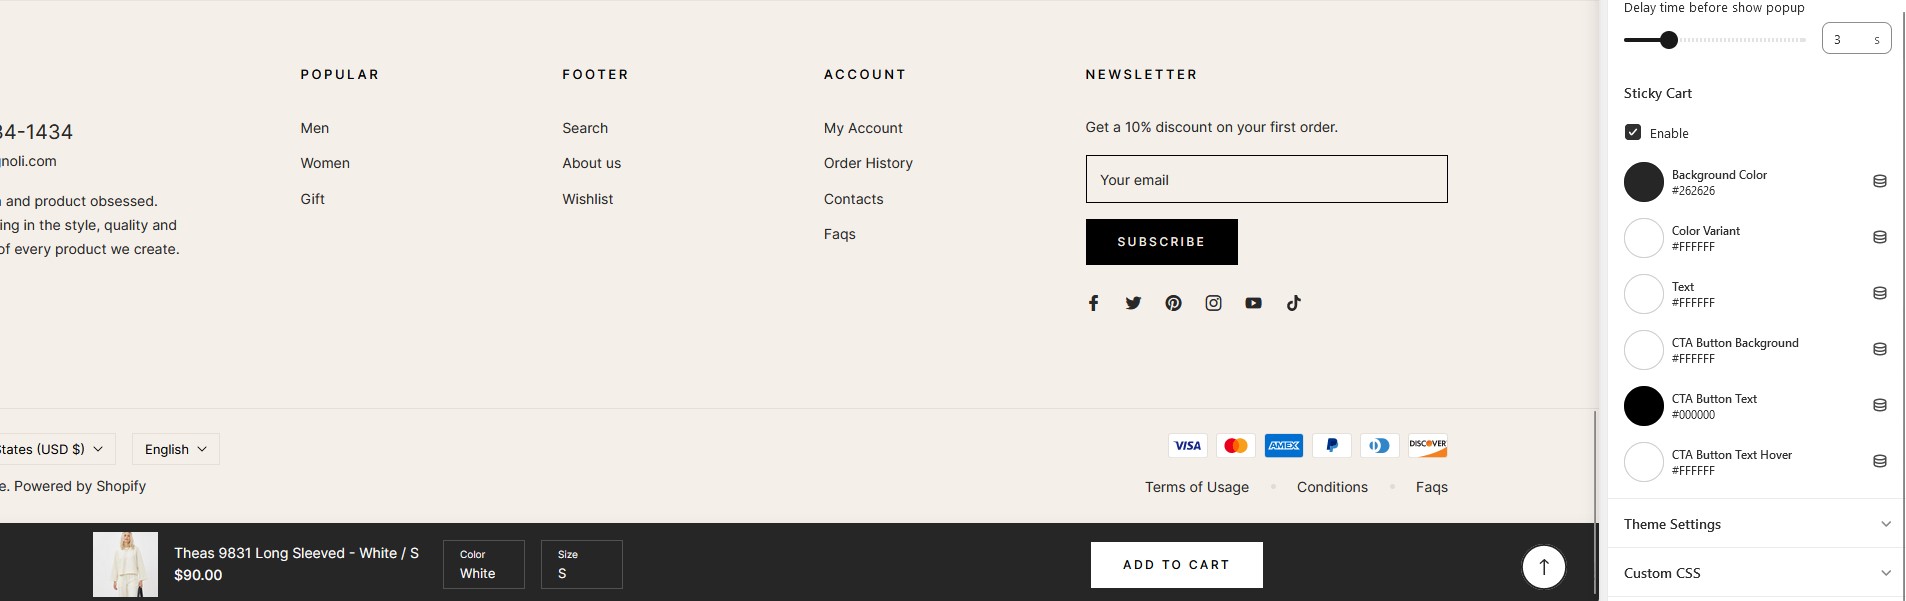Pick the Background Color #262626 swatch

pyautogui.click(x=1643, y=182)
